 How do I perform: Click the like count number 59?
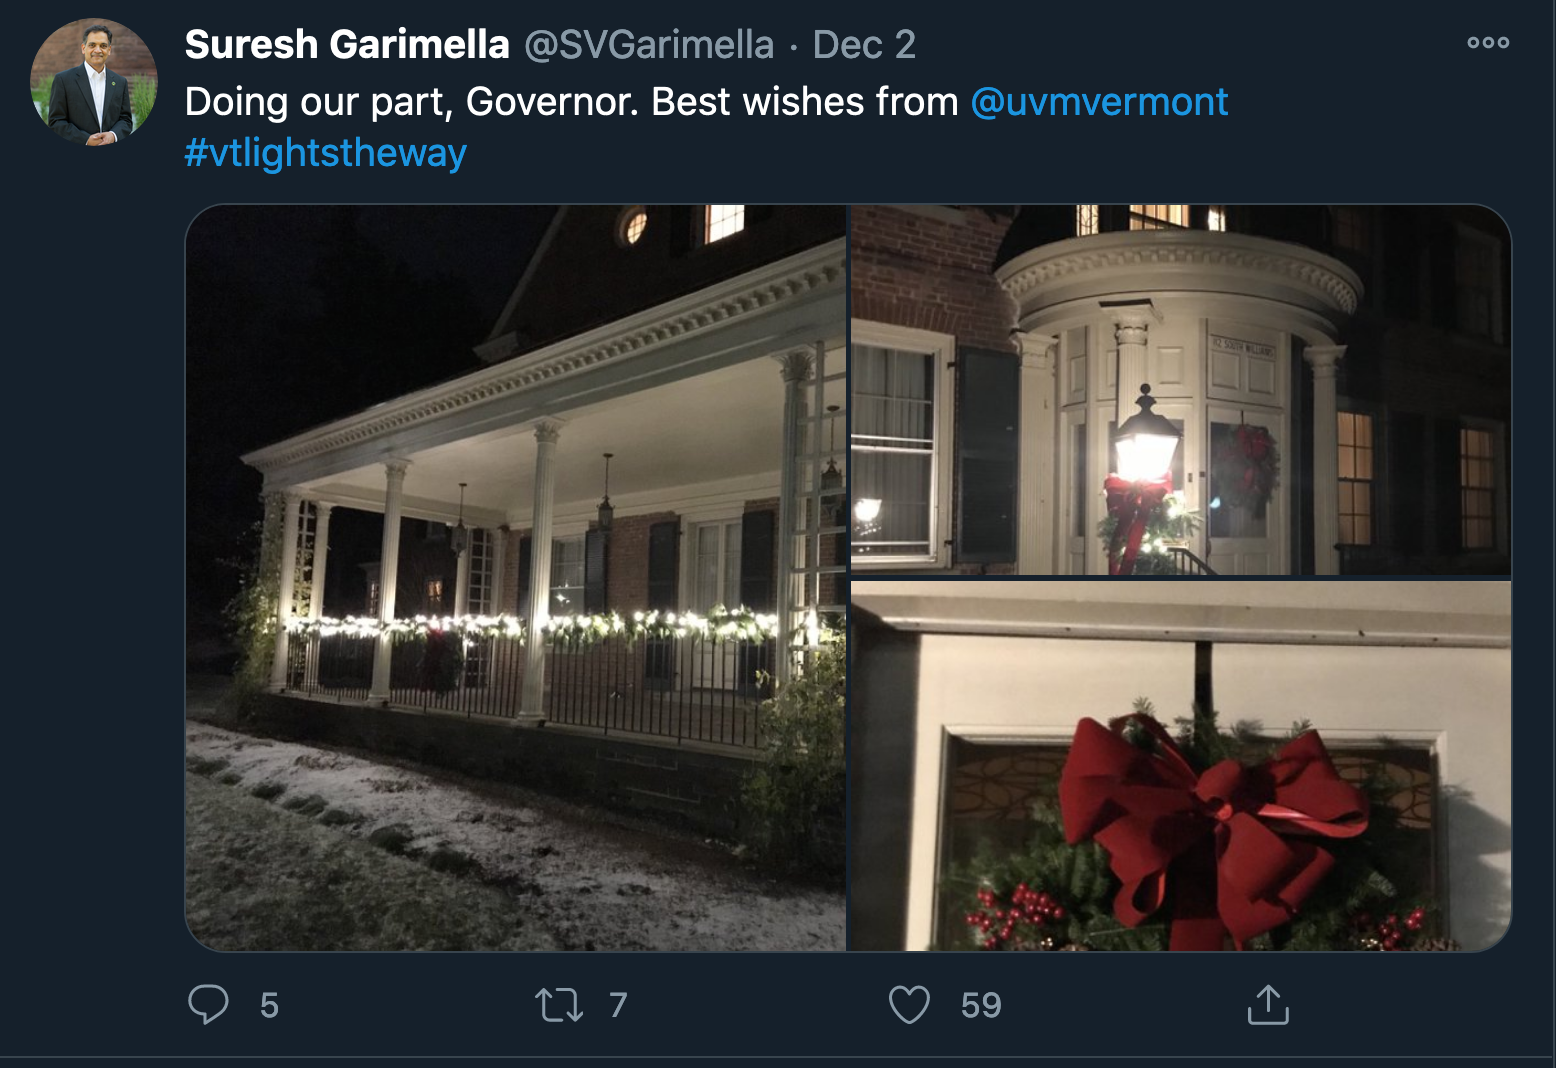tap(981, 1005)
